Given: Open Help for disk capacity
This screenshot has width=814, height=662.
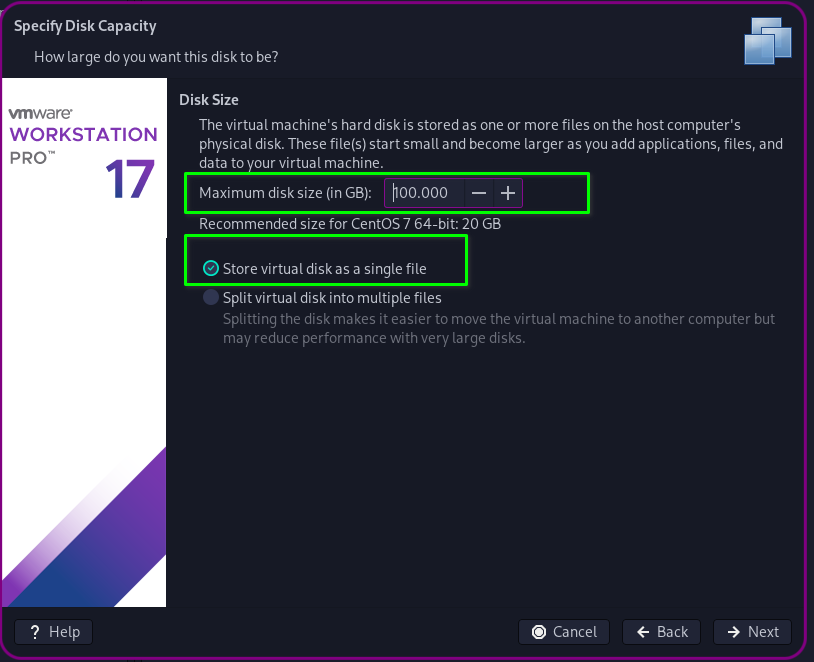Looking at the screenshot, I should pyautogui.click(x=54, y=632).
